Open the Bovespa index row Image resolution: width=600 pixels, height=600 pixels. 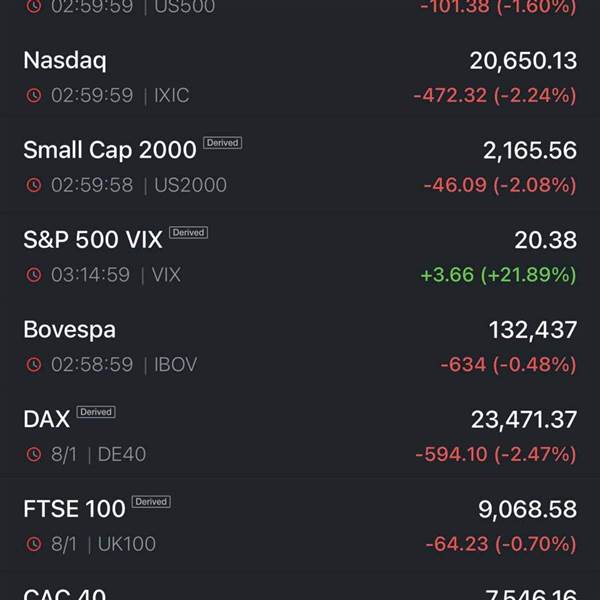[300, 346]
